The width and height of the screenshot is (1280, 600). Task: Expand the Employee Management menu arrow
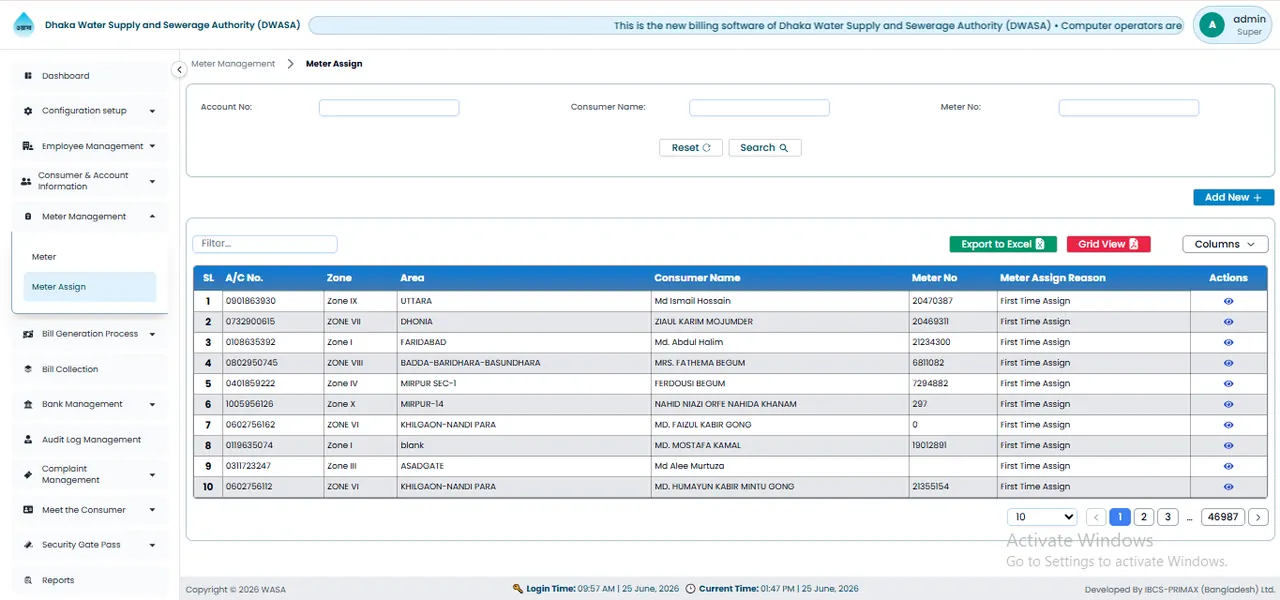coord(152,146)
